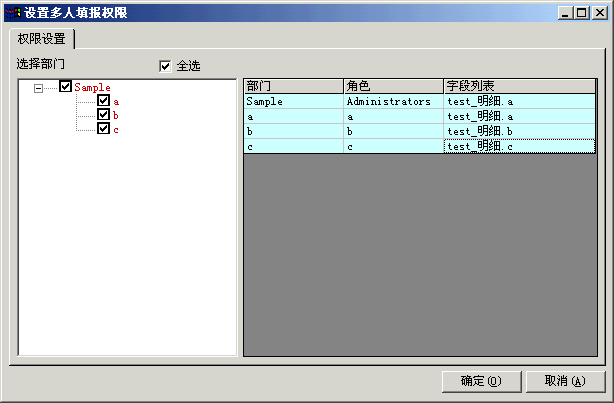Select test_明细.a cell in Sample row
The width and height of the screenshot is (614, 403).
pos(520,101)
